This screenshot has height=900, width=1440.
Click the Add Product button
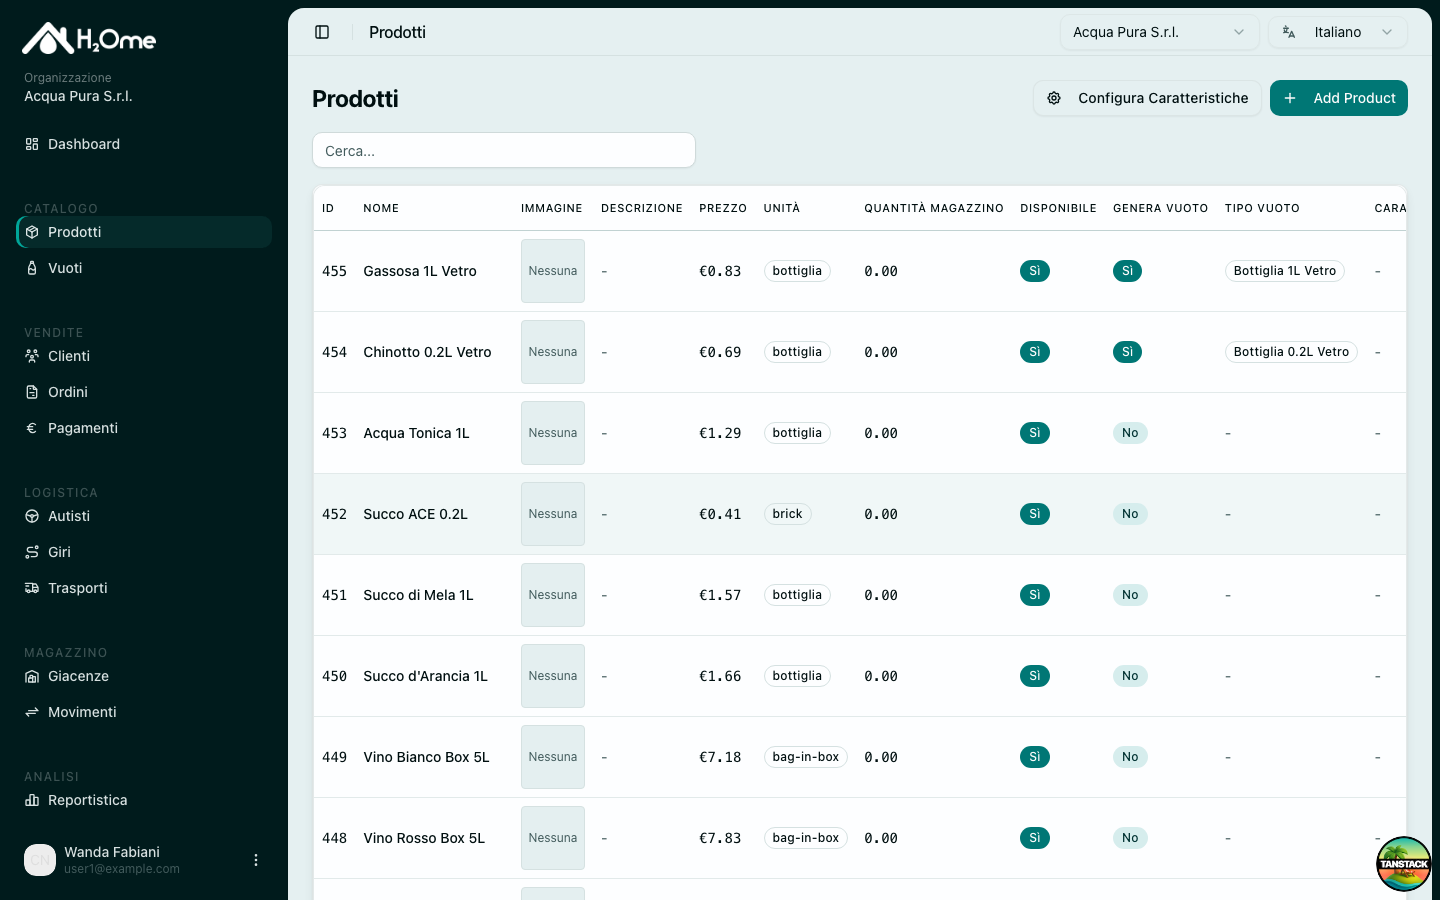point(1339,98)
